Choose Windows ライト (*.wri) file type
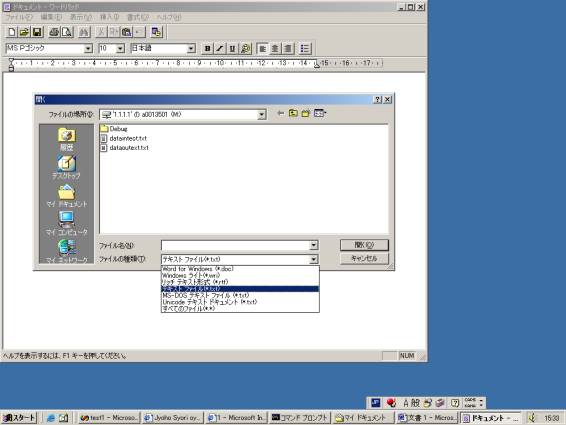The height and width of the screenshot is (425, 566). coord(240,276)
